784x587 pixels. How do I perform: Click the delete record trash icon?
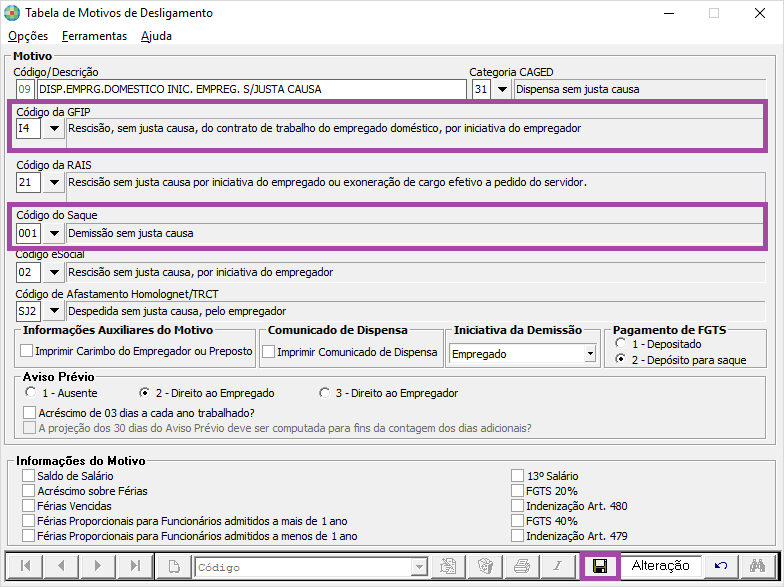(x=485, y=566)
